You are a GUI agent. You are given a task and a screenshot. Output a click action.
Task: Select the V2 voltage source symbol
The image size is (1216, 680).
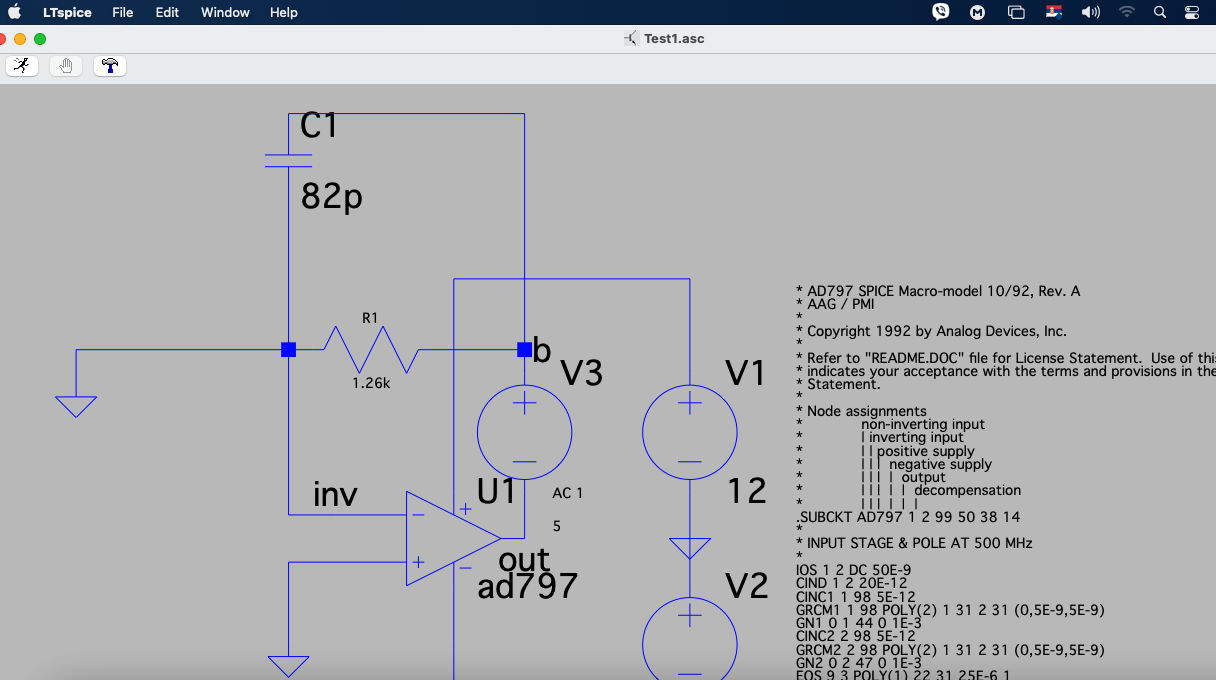[x=689, y=638]
